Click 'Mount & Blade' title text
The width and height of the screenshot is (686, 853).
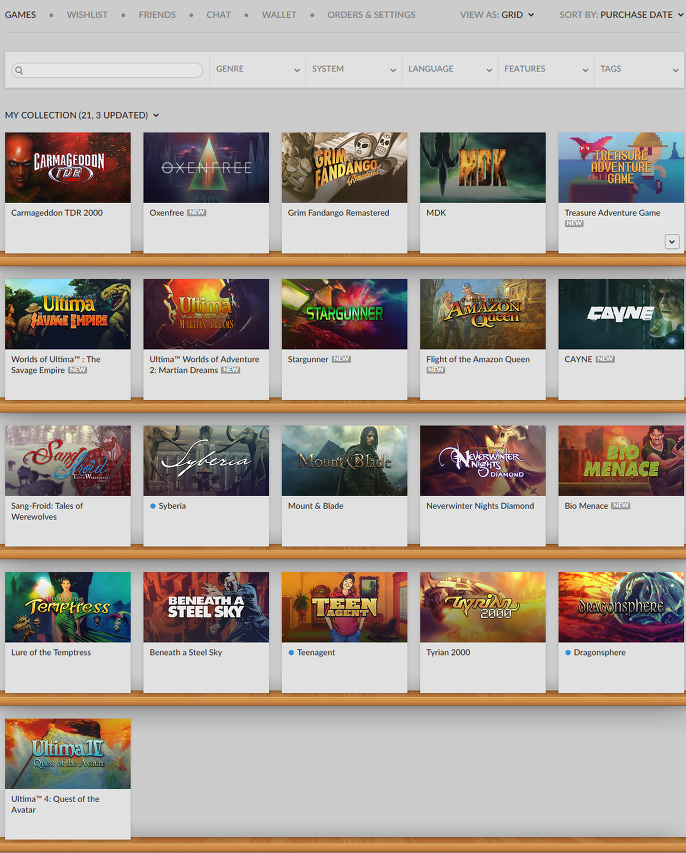(316, 506)
